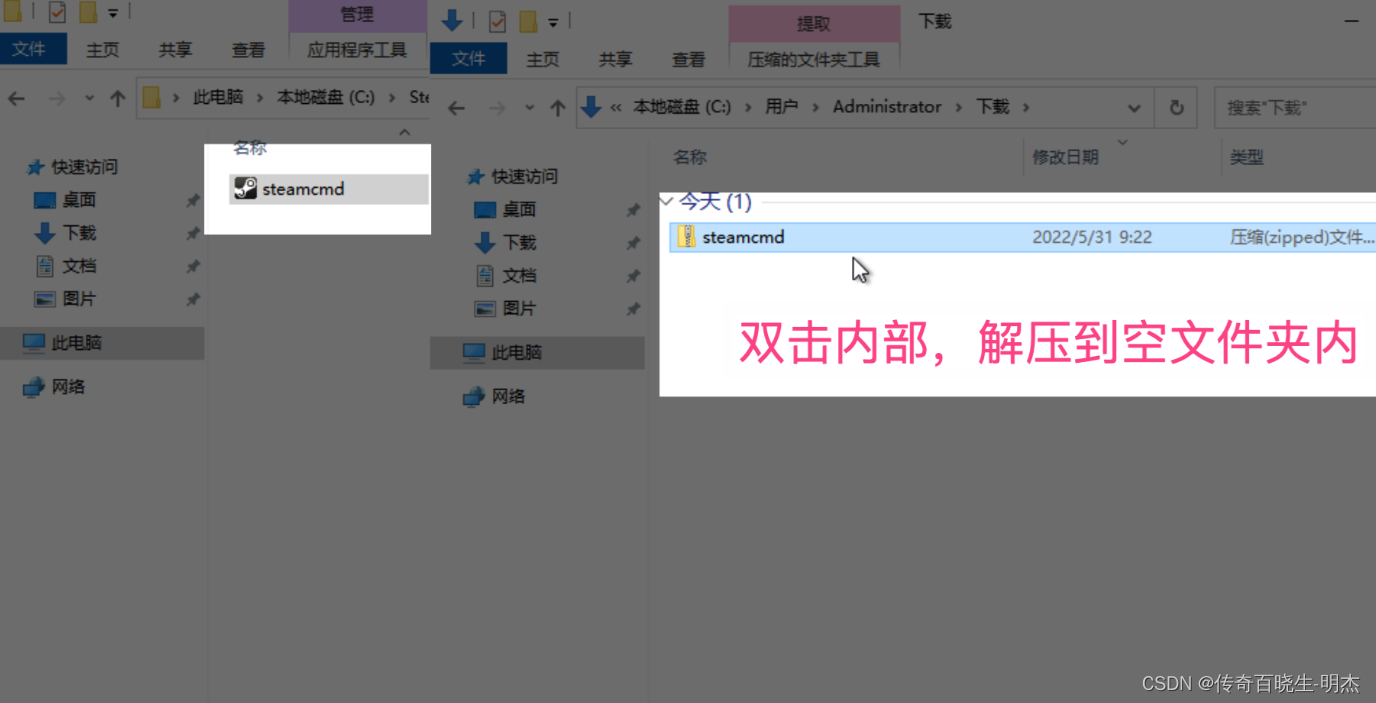Select the 2022/5/31 9:22 date cell
This screenshot has height=703, width=1376.
pyautogui.click(x=1092, y=237)
